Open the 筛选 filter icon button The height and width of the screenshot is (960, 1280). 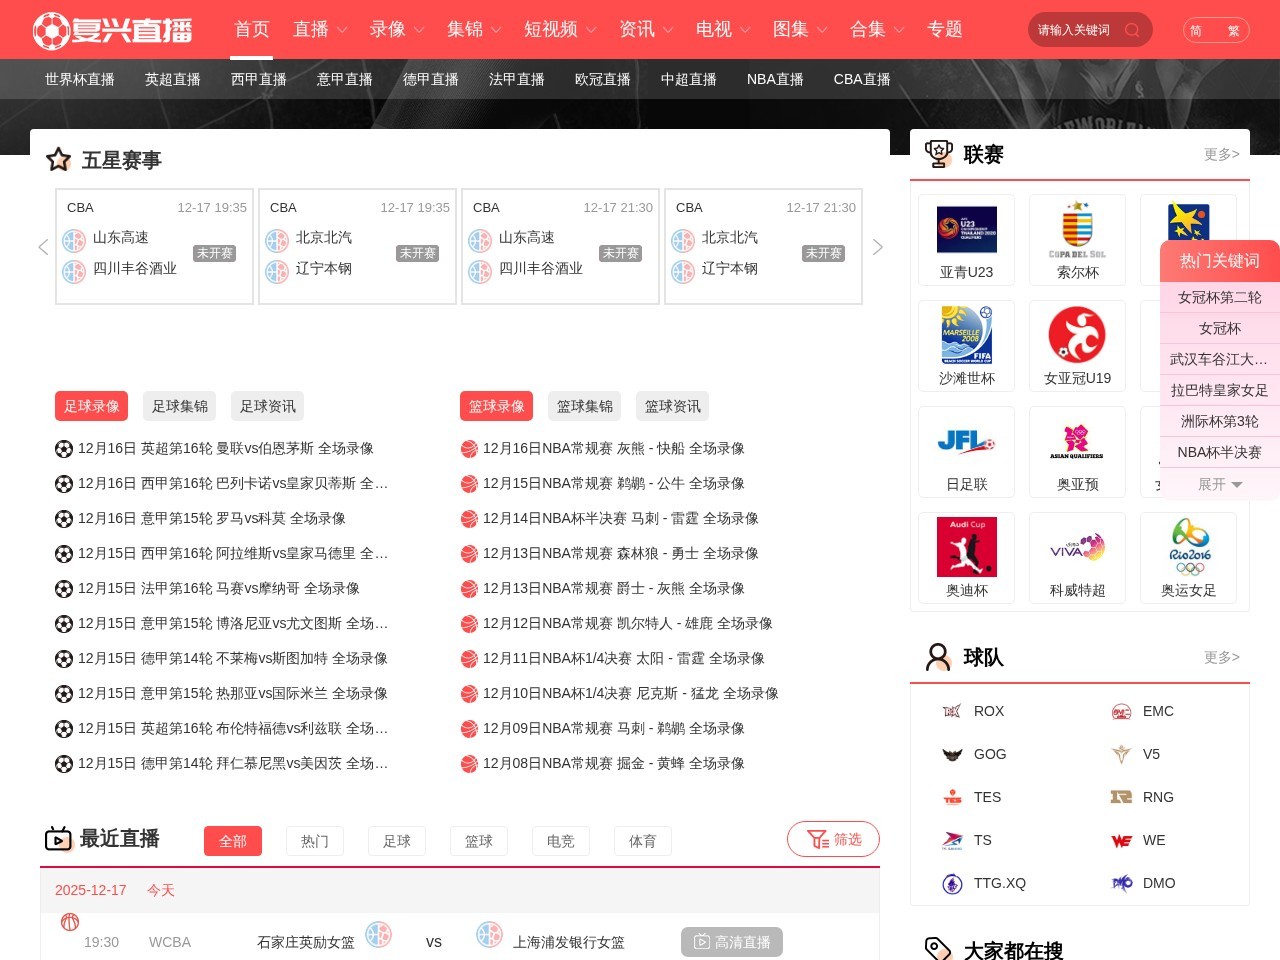click(833, 839)
